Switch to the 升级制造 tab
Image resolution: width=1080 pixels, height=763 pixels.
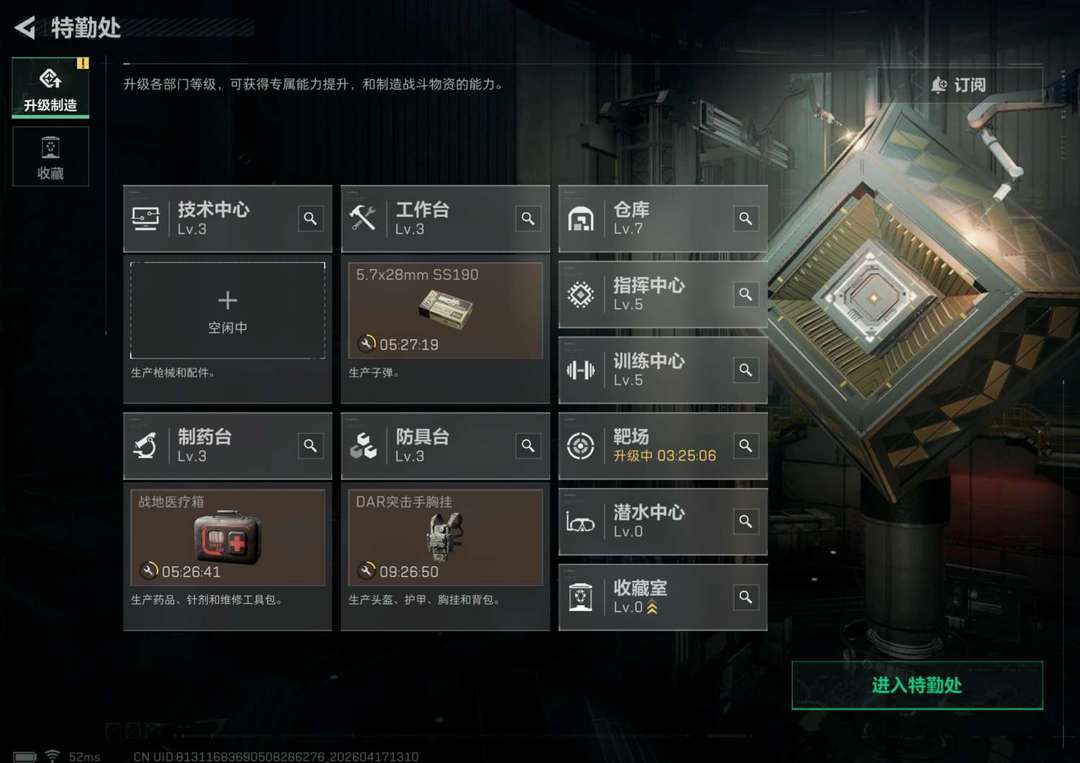(50, 88)
